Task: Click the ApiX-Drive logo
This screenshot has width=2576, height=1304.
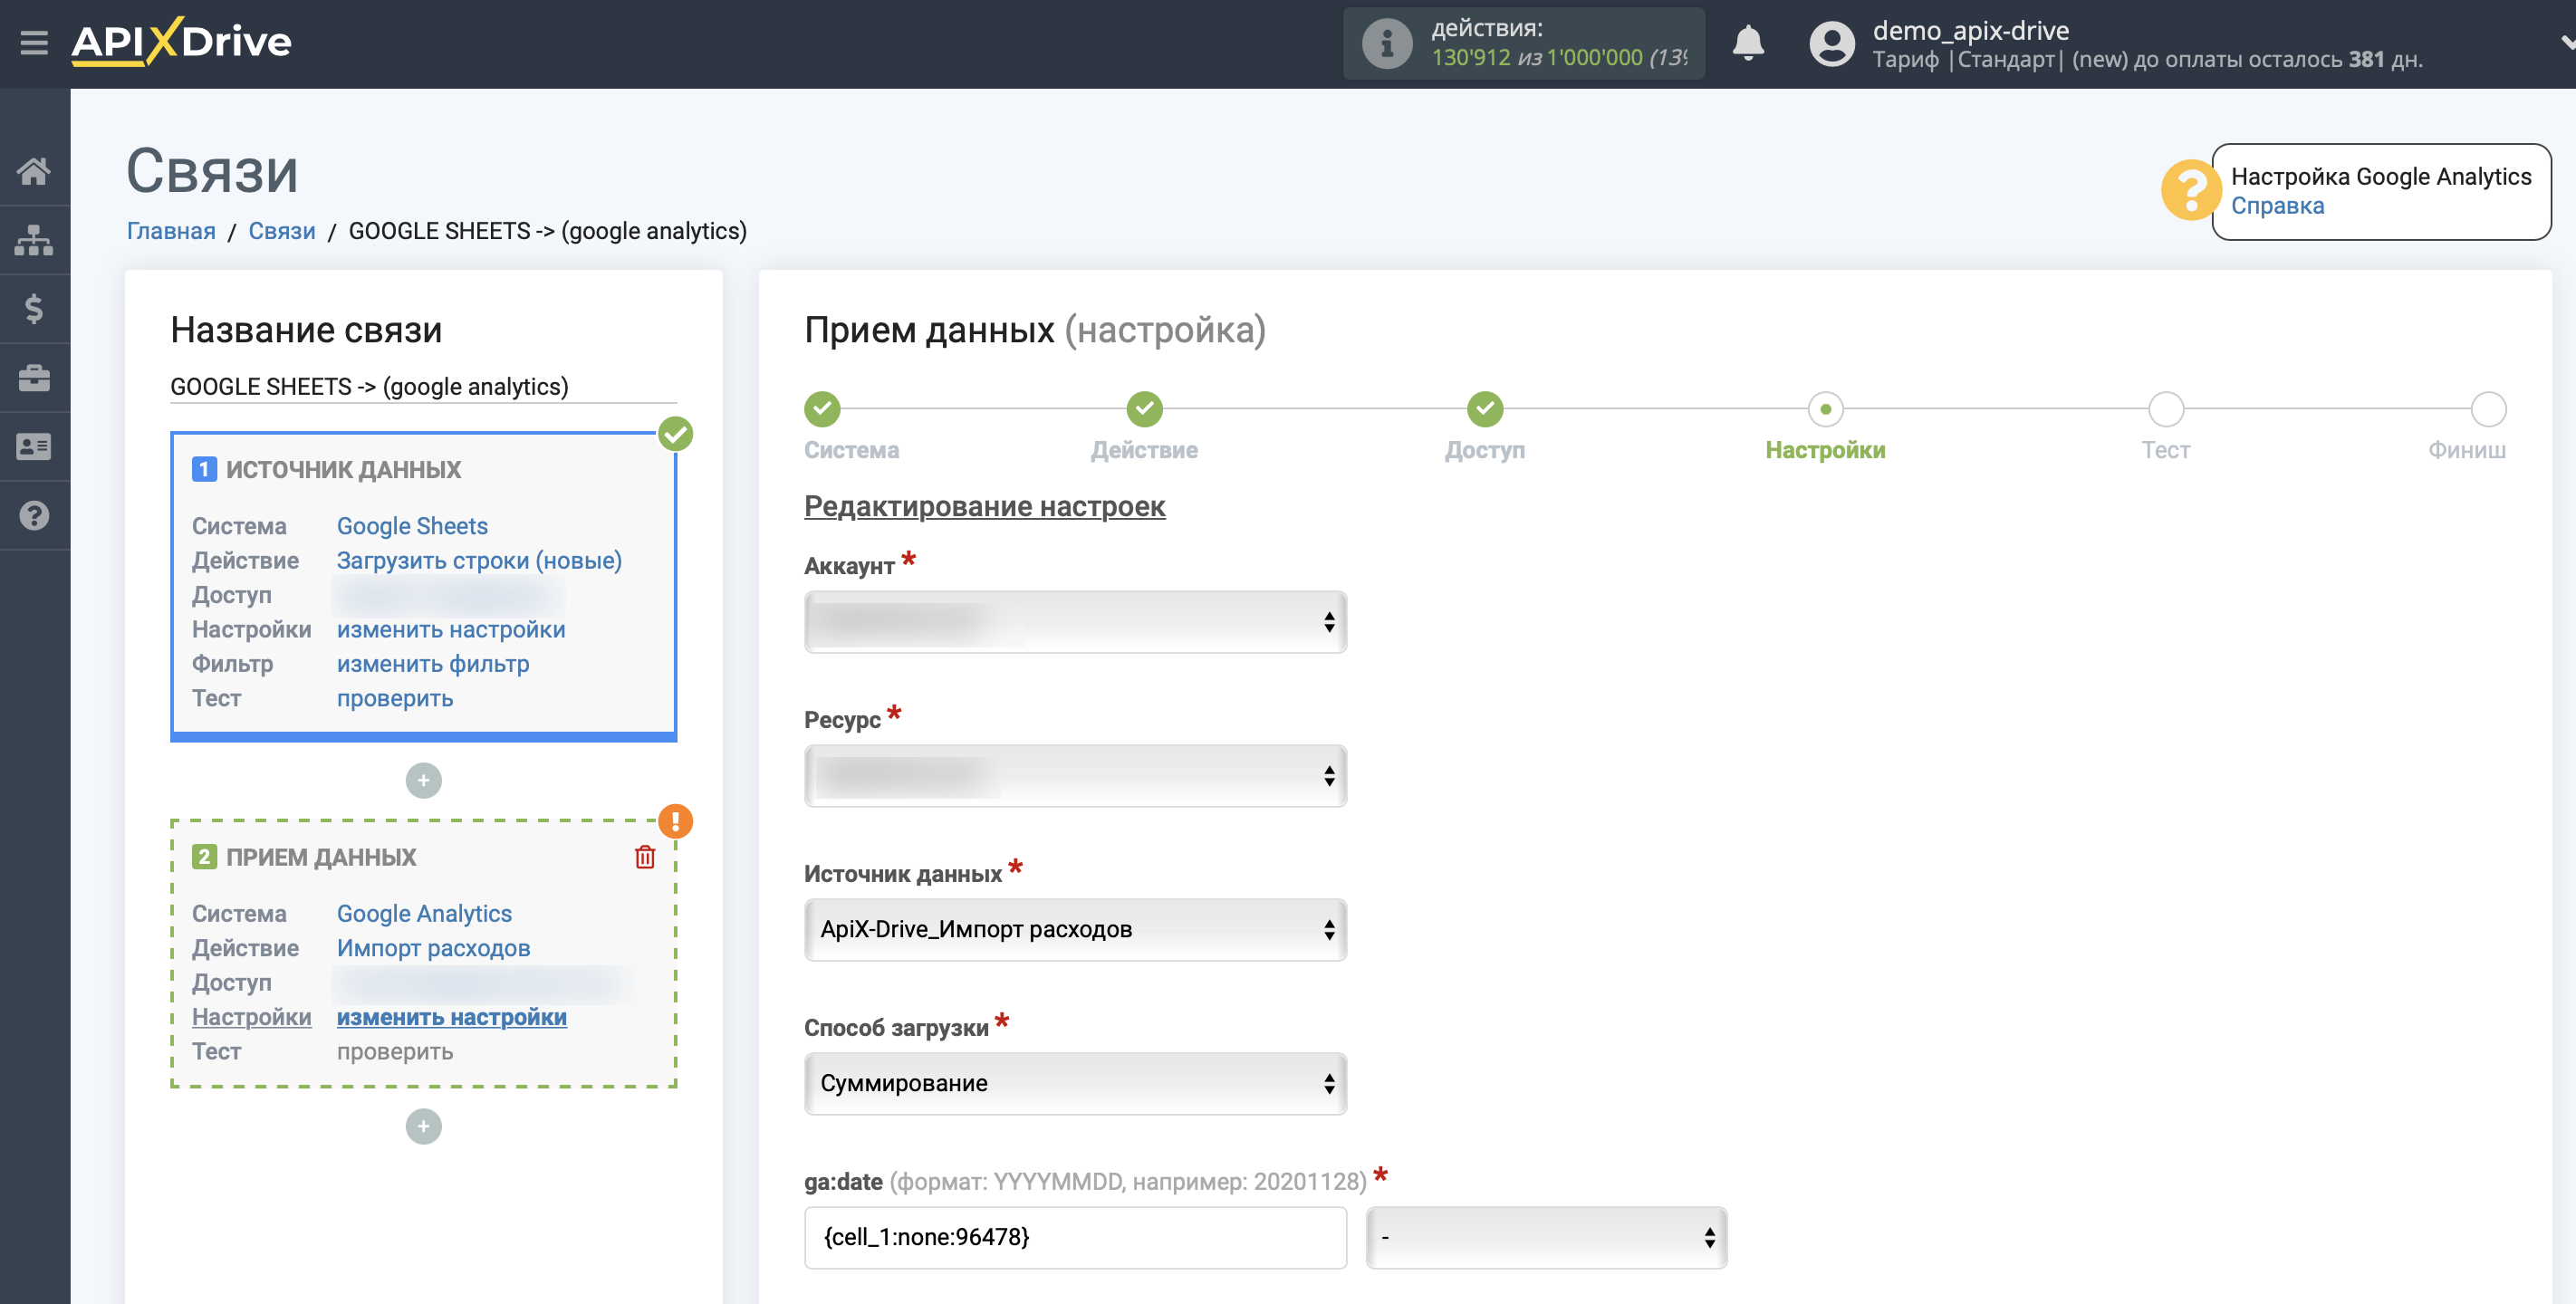Action: [181, 42]
